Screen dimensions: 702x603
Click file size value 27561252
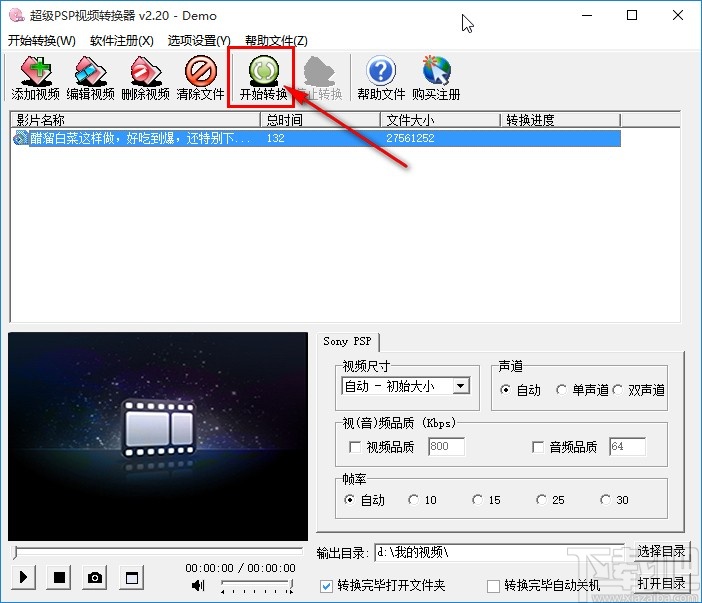411,138
